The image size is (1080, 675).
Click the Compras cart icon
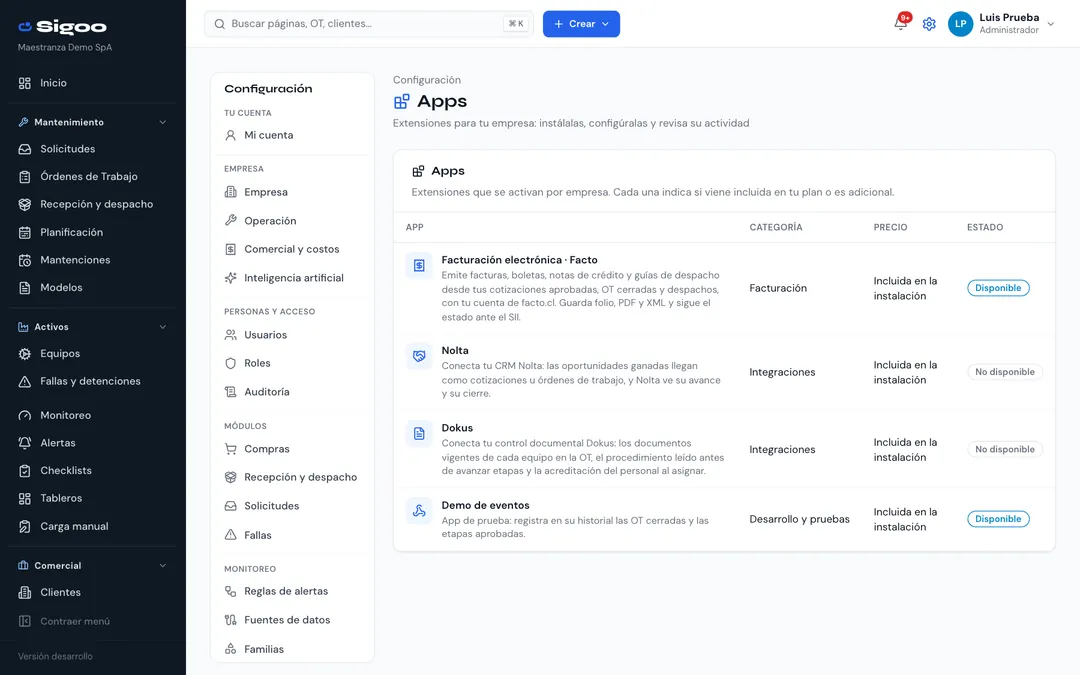[231, 449]
